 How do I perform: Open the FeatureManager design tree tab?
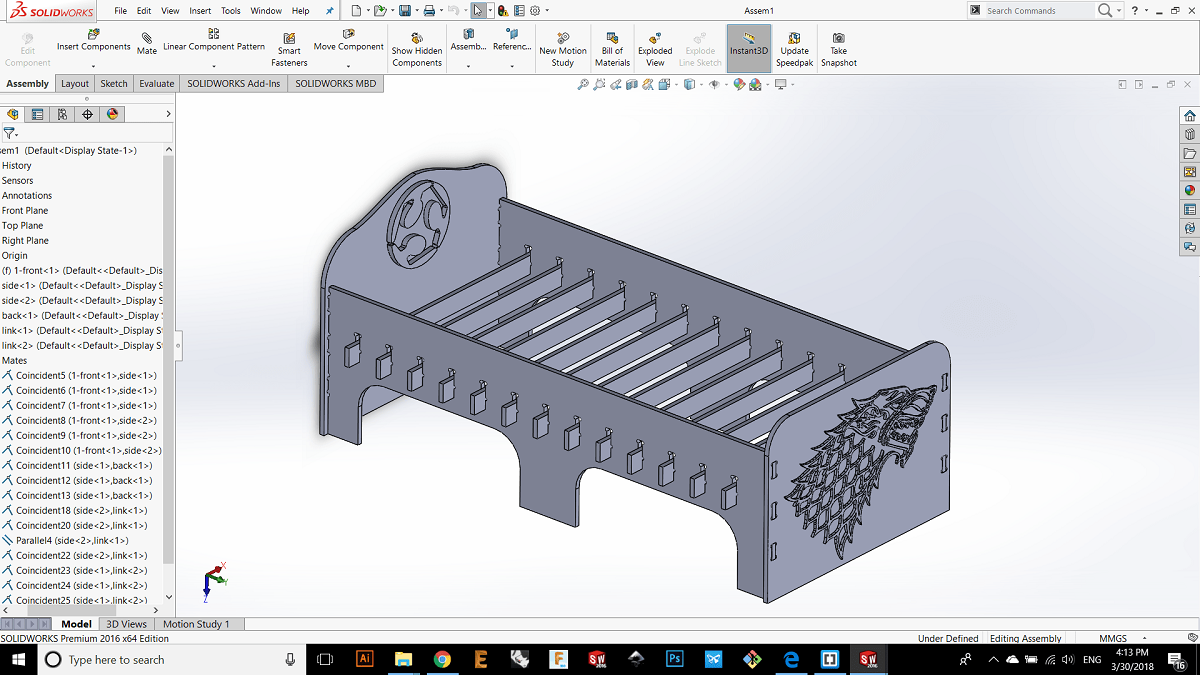(x=13, y=114)
